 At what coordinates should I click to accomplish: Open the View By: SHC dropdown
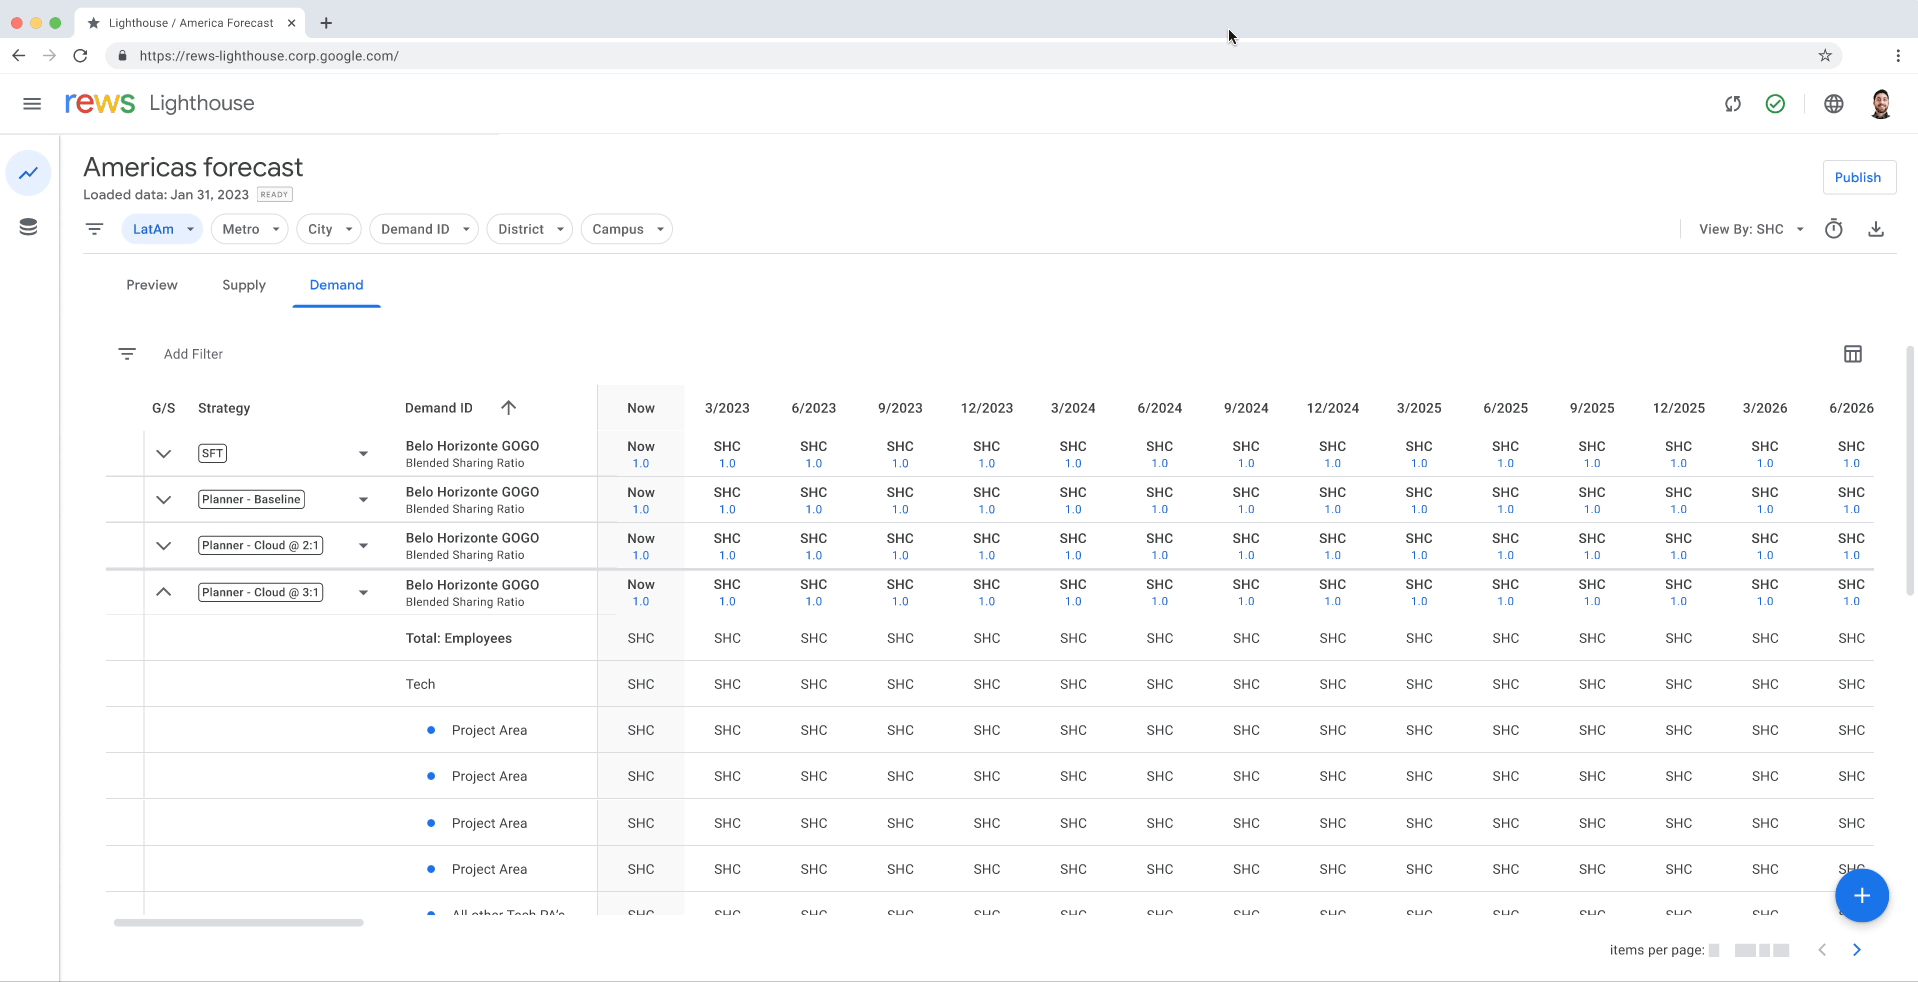1750,229
